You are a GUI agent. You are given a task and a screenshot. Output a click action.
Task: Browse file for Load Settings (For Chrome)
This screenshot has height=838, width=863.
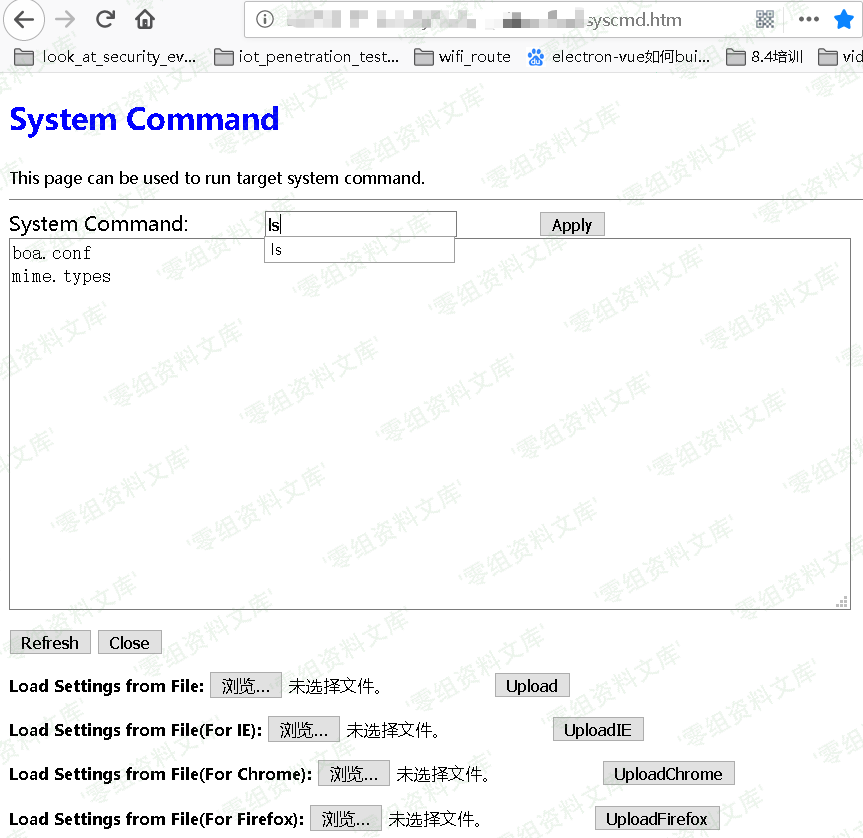354,774
